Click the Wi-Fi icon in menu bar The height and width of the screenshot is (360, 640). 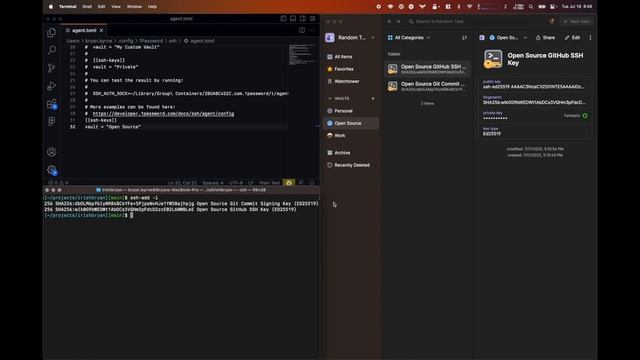coord(469,7)
